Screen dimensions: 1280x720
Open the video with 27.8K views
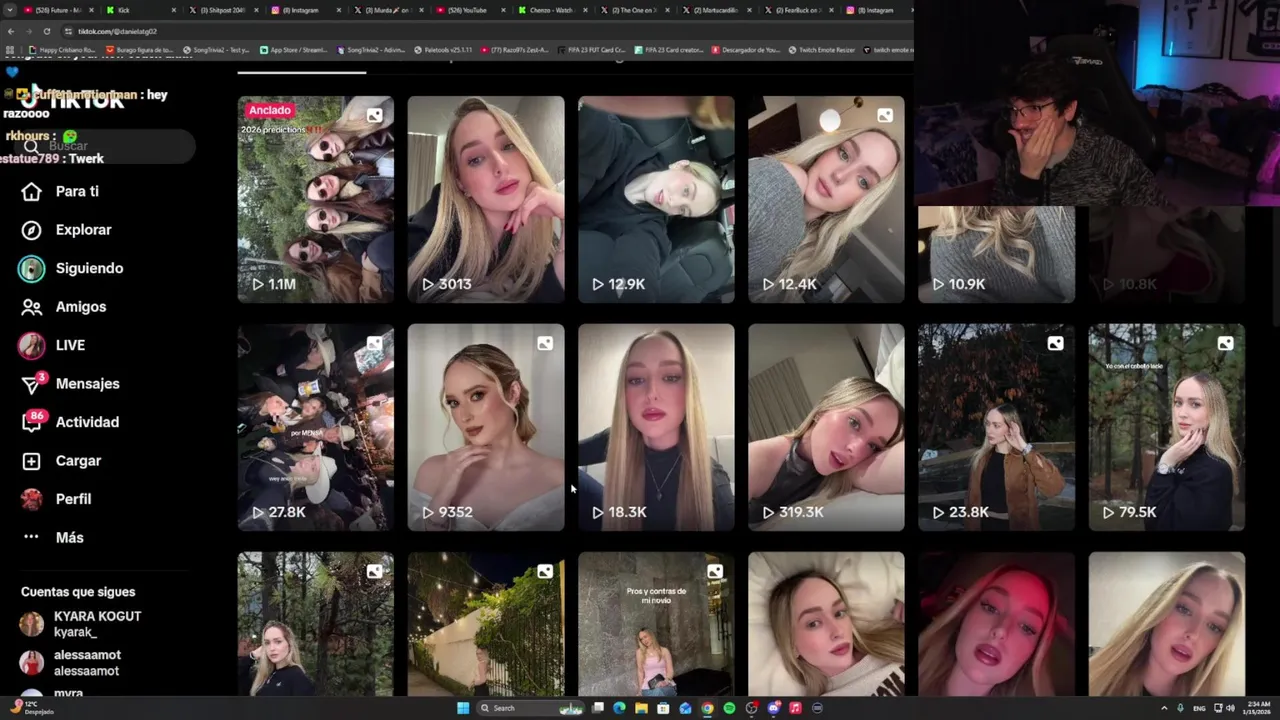[315, 427]
